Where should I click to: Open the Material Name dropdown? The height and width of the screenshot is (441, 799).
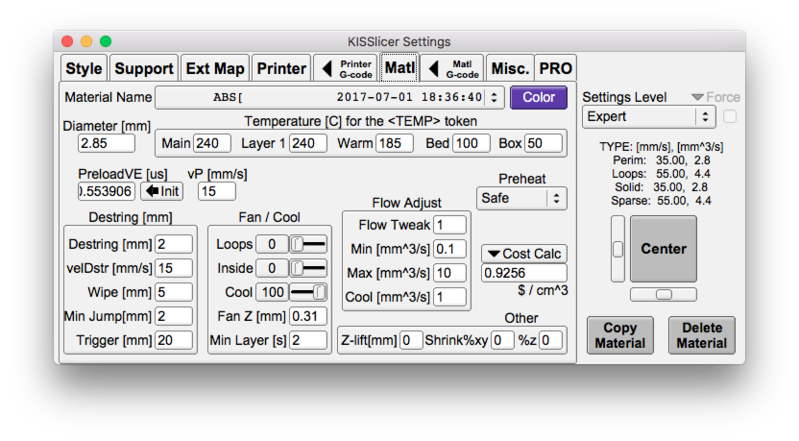(330, 97)
